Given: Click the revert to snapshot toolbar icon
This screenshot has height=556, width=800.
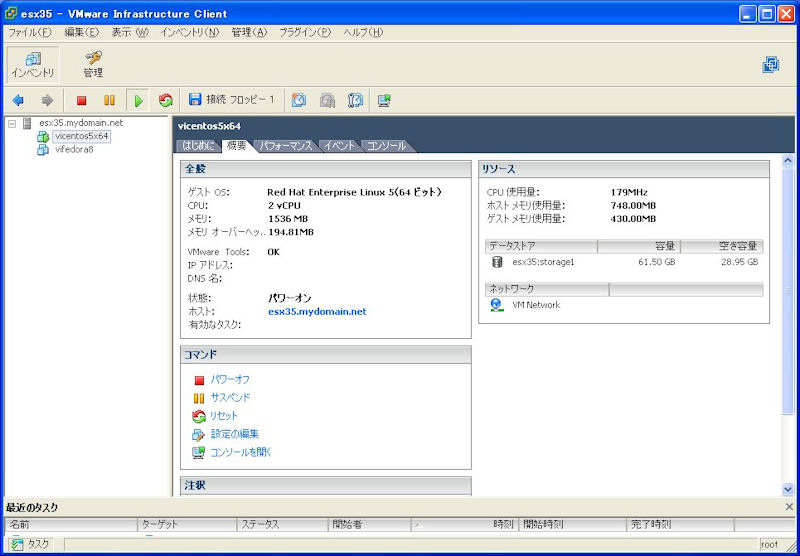Looking at the screenshot, I should click(327, 100).
